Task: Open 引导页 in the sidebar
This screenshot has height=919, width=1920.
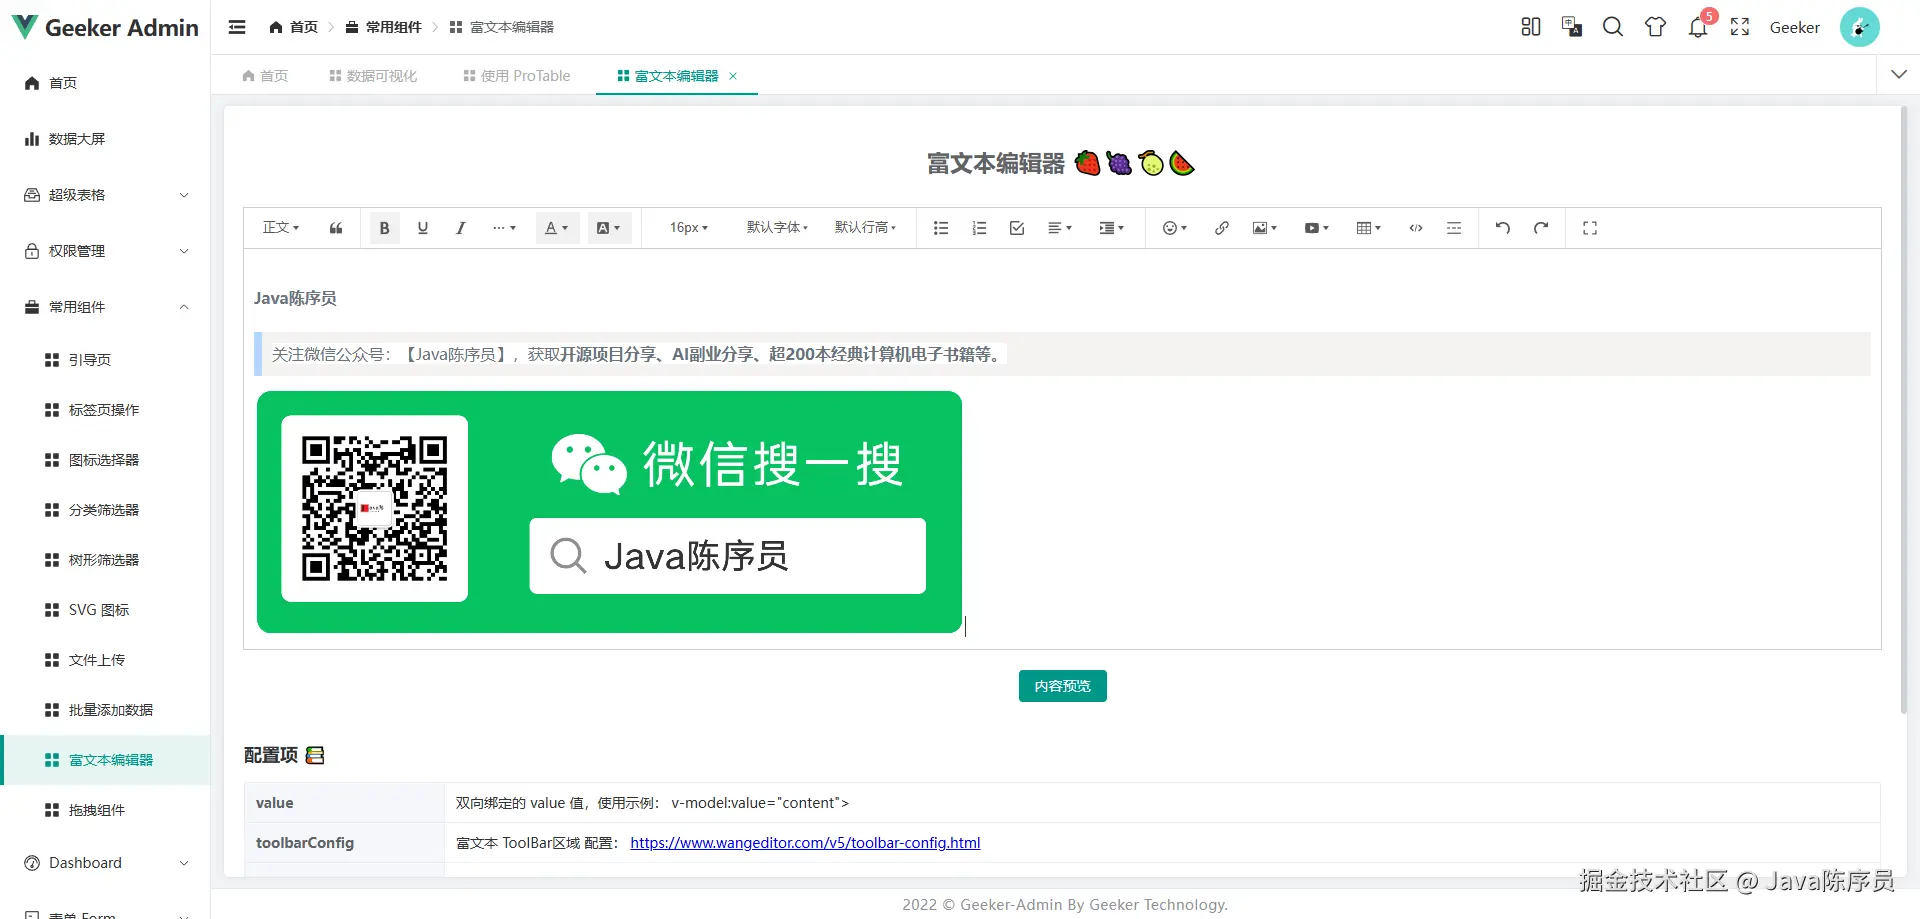Action: pyautogui.click(x=105, y=360)
